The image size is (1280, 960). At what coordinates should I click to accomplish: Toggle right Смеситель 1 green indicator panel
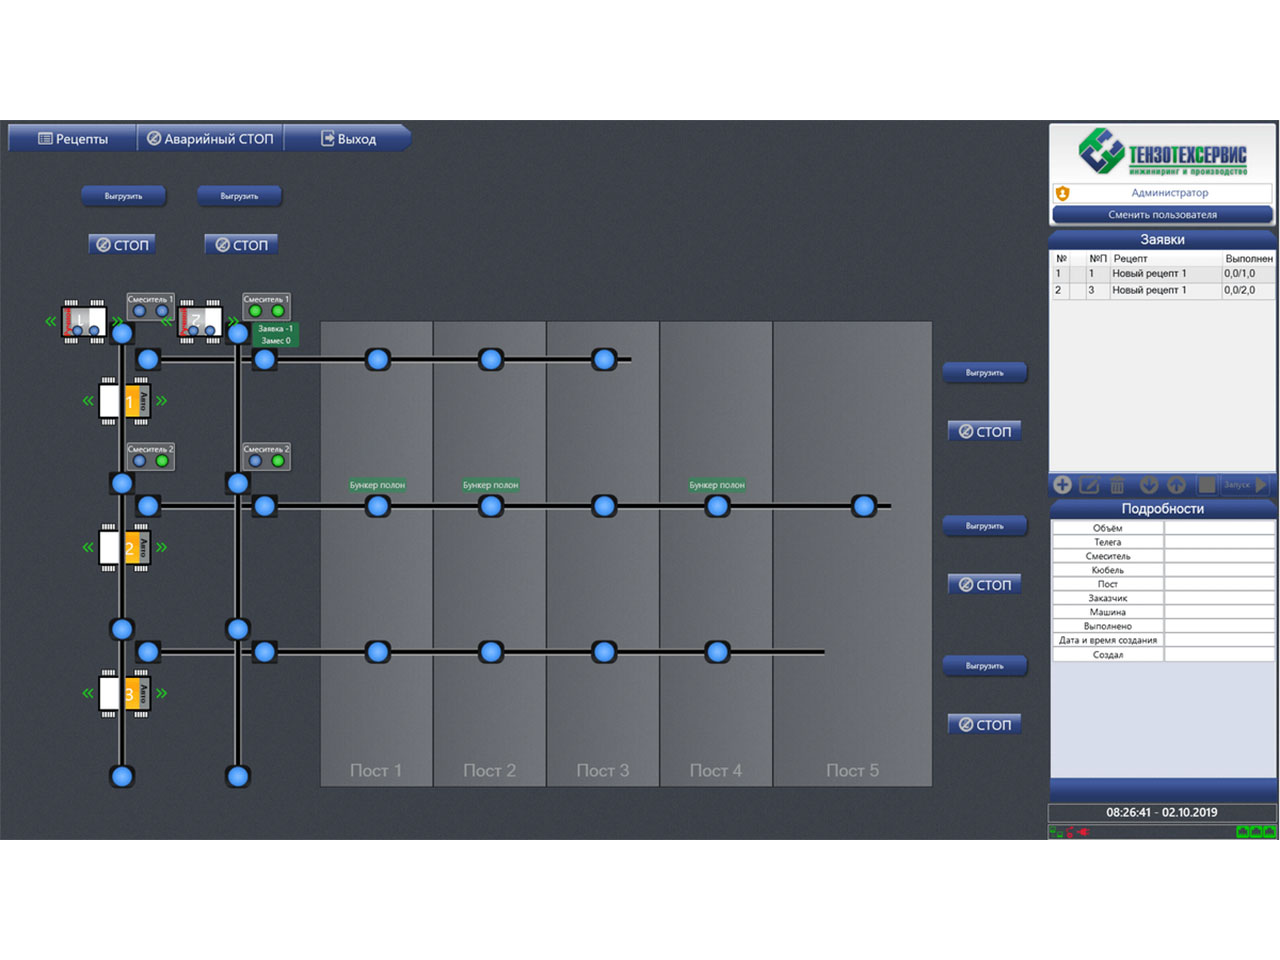[x=266, y=306]
